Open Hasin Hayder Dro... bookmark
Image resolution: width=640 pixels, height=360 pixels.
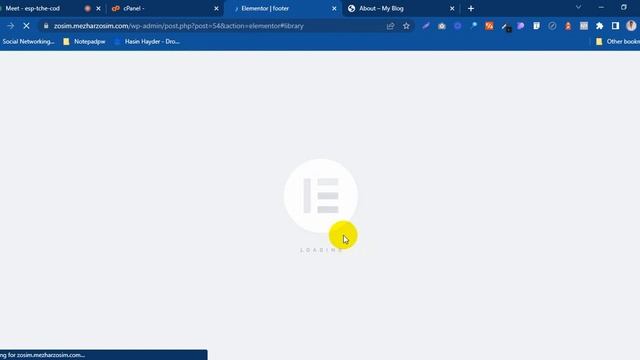coord(147,41)
